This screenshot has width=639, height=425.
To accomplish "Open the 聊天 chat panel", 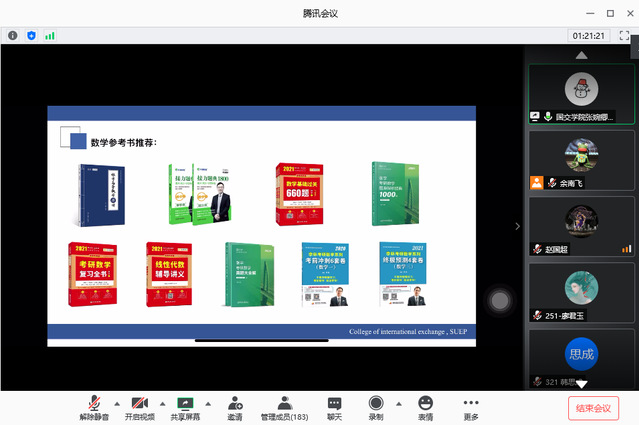I will point(334,408).
